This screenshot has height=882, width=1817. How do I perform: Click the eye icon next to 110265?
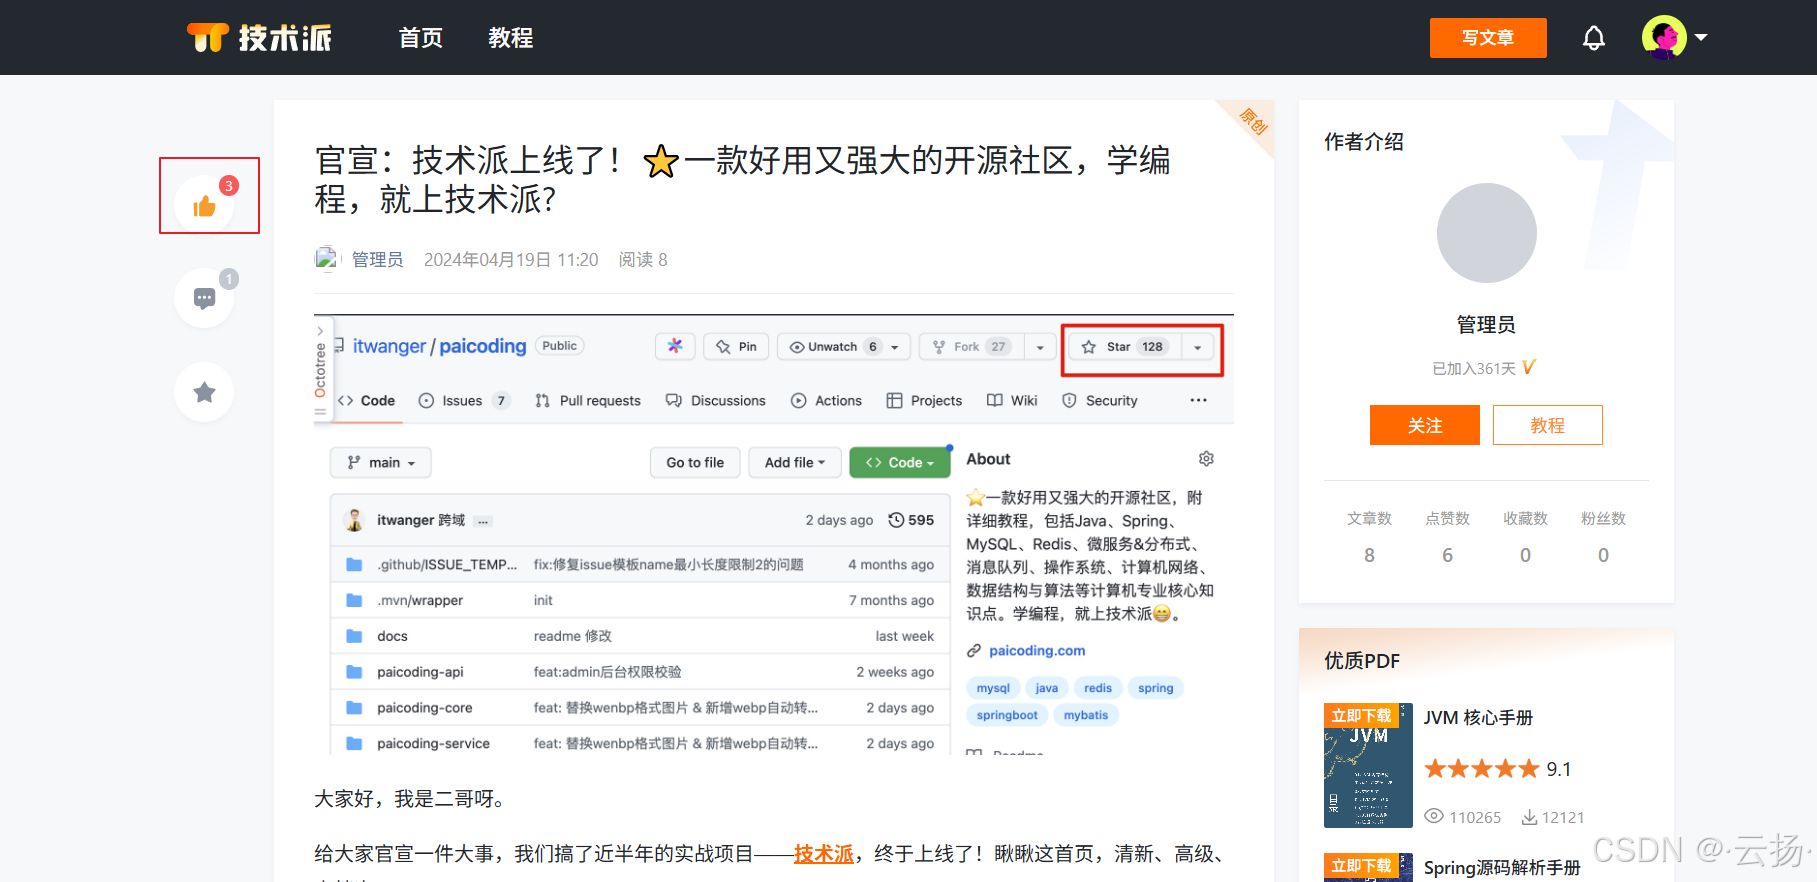coord(1434,816)
